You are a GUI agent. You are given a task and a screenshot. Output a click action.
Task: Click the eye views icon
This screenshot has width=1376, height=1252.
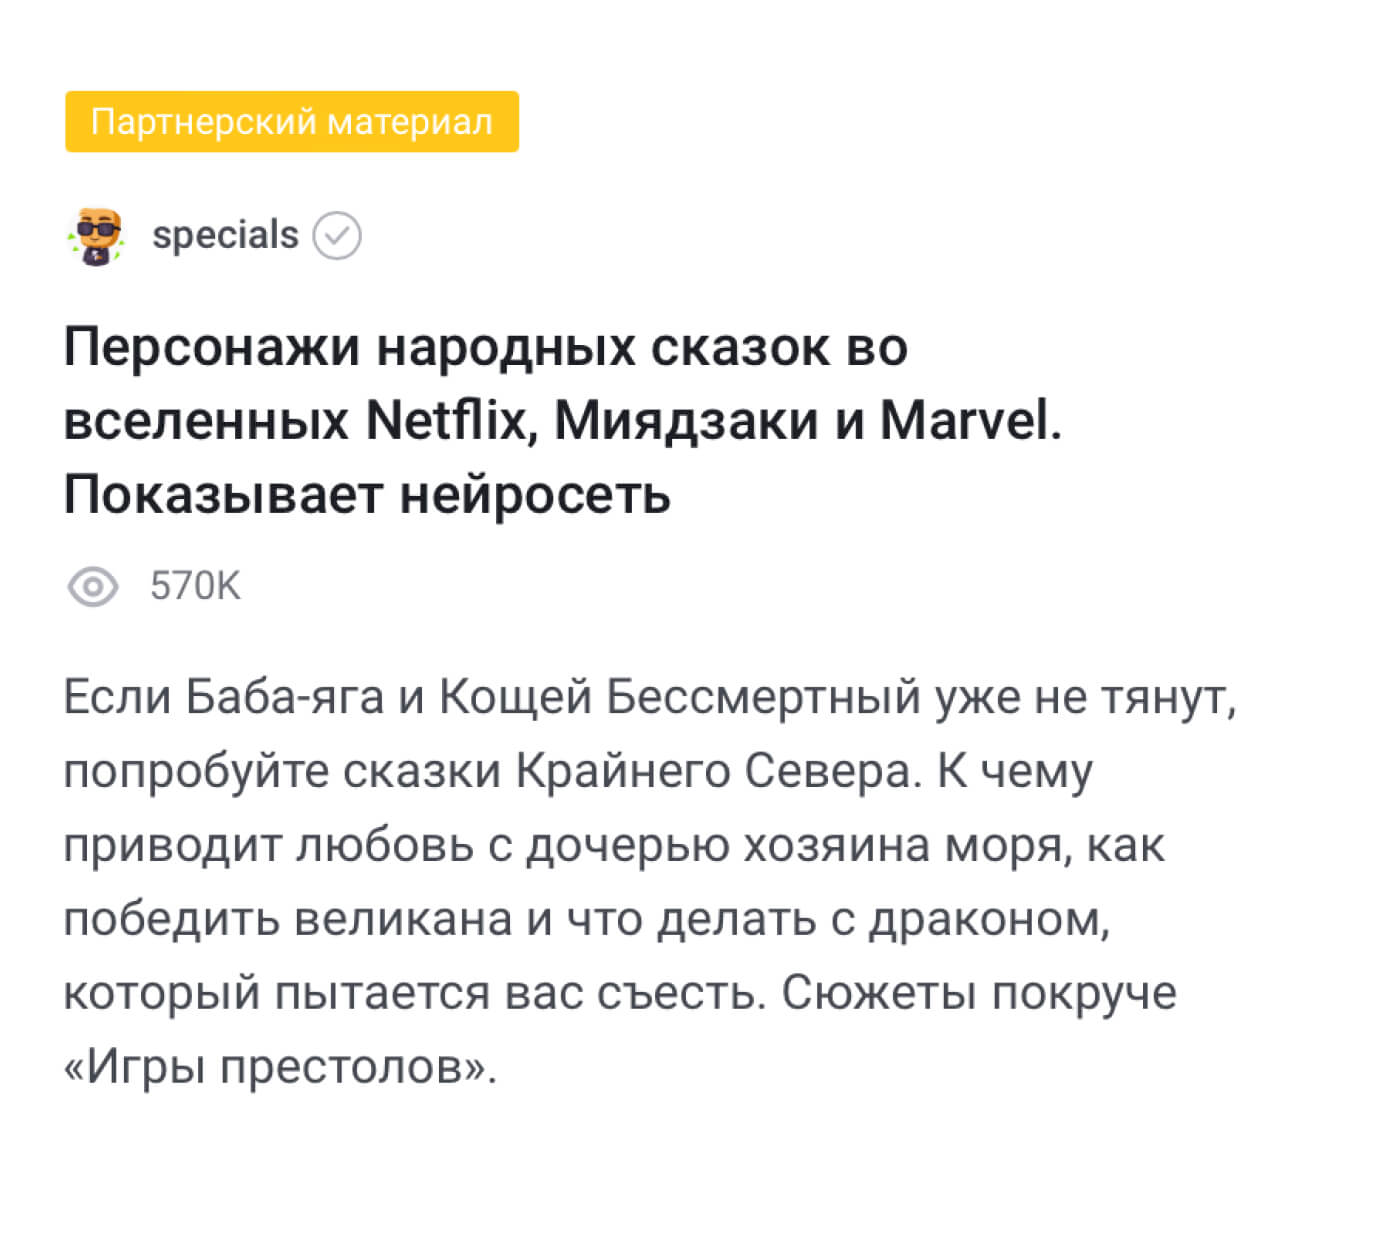tap(93, 586)
